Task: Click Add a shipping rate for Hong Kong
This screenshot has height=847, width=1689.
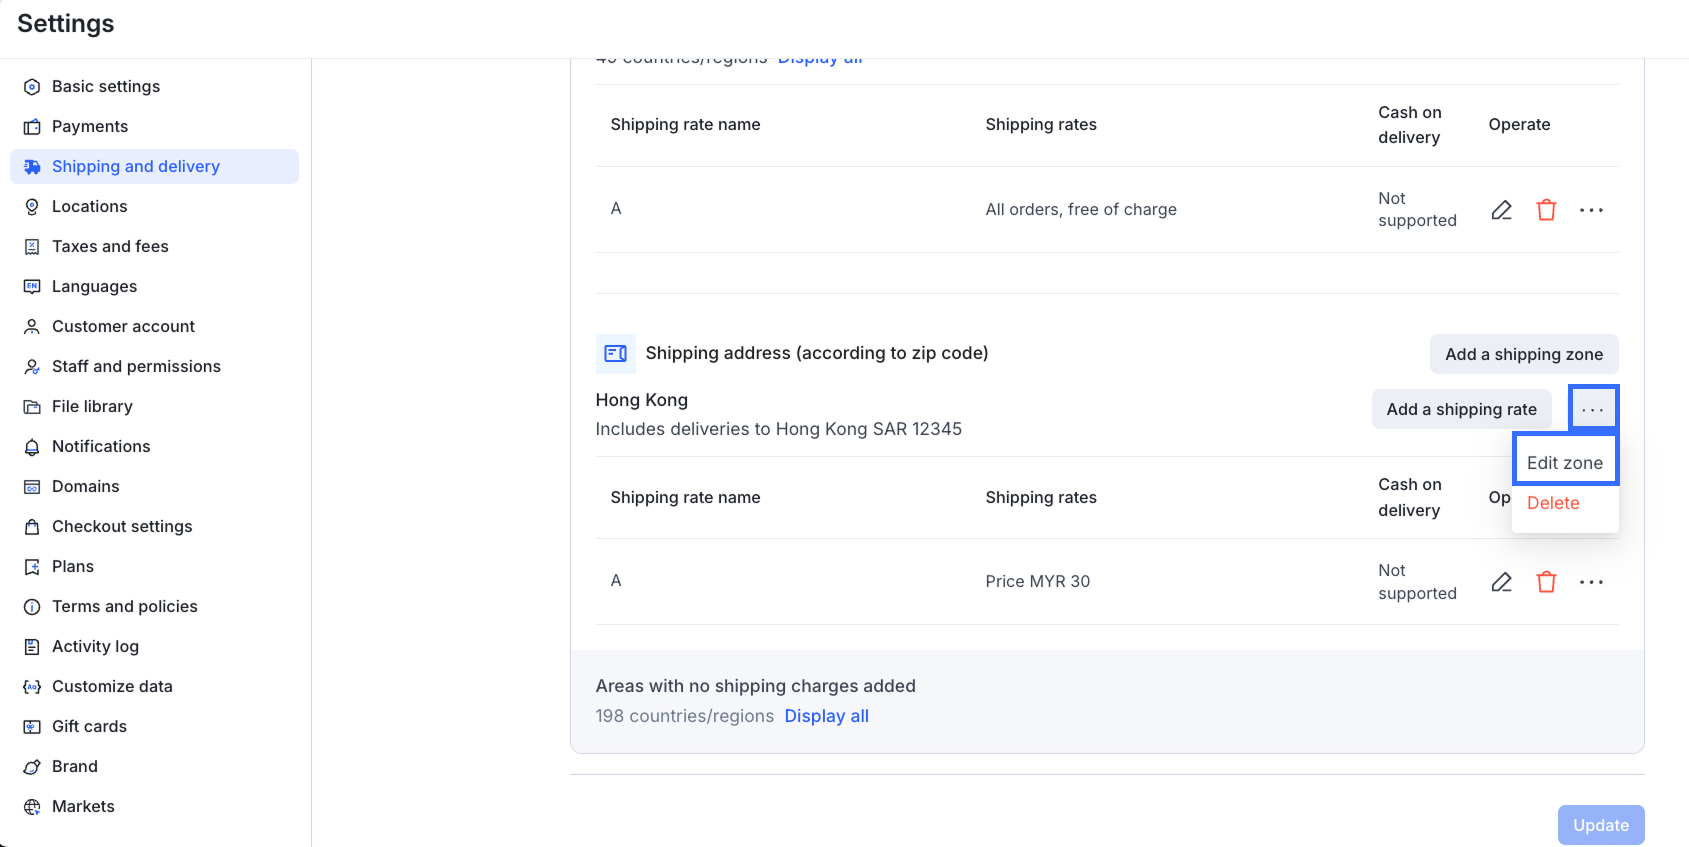Action: (1461, 409)
